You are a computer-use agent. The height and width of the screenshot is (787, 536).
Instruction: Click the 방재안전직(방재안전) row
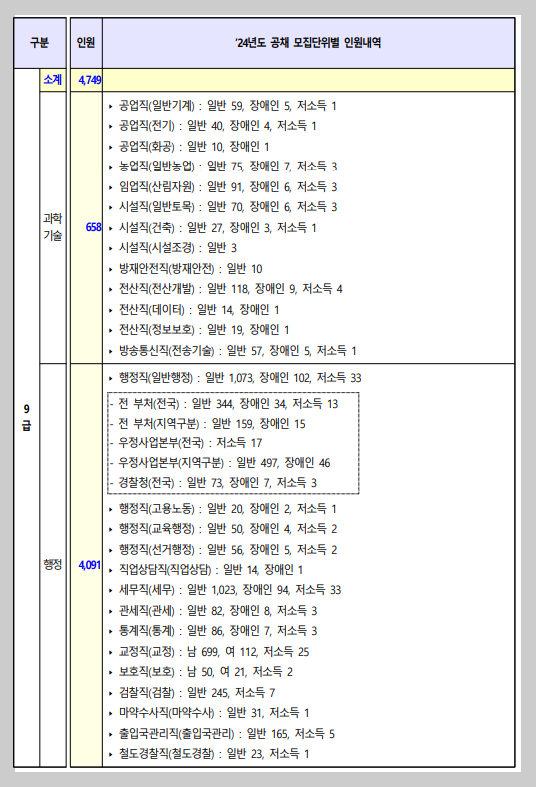tap(185, 269)
